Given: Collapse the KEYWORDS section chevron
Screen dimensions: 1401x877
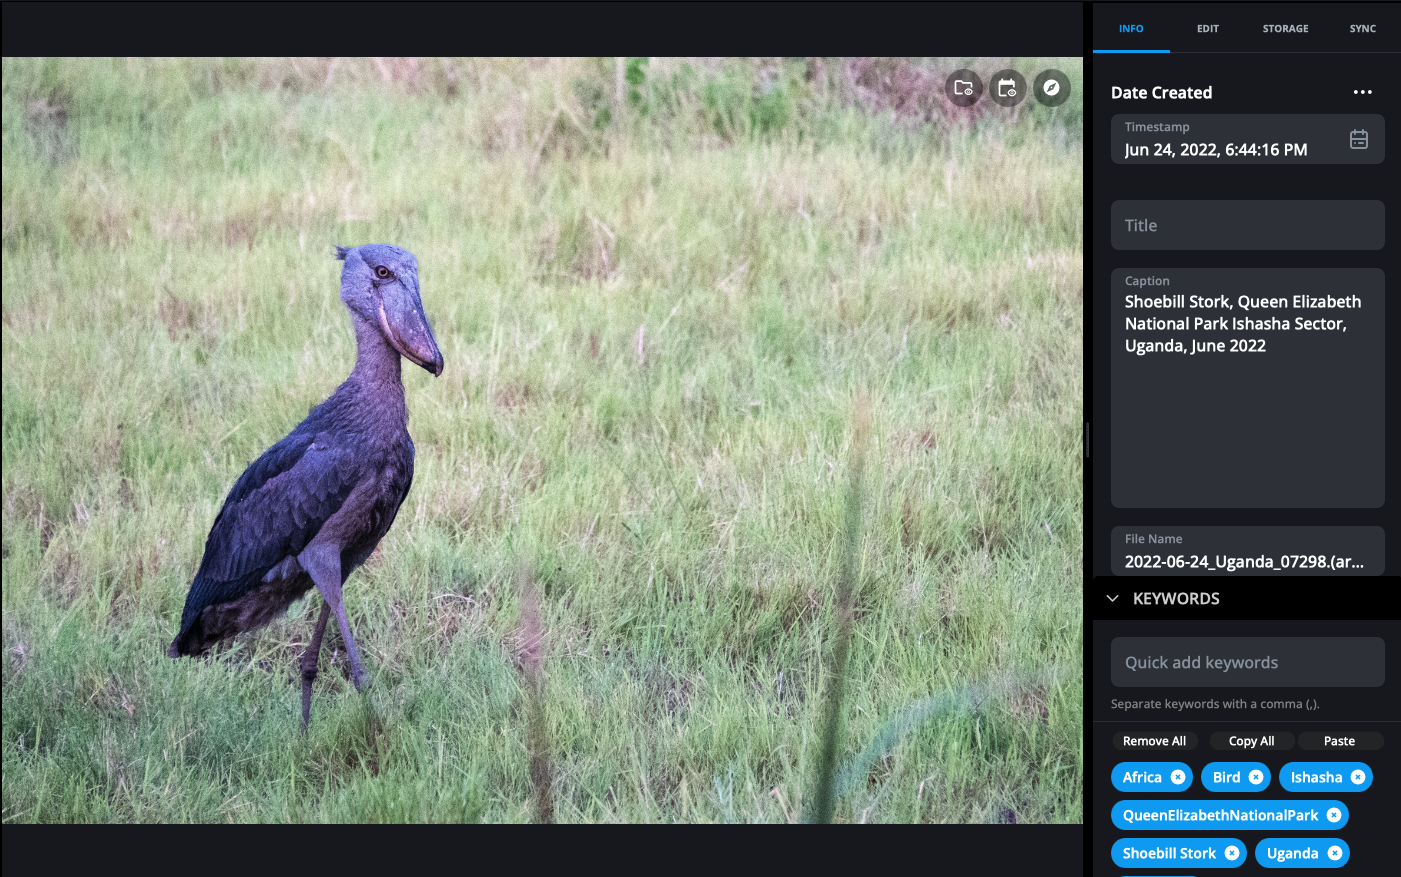Looking at the screenshot, I should tap(1112, 598).
